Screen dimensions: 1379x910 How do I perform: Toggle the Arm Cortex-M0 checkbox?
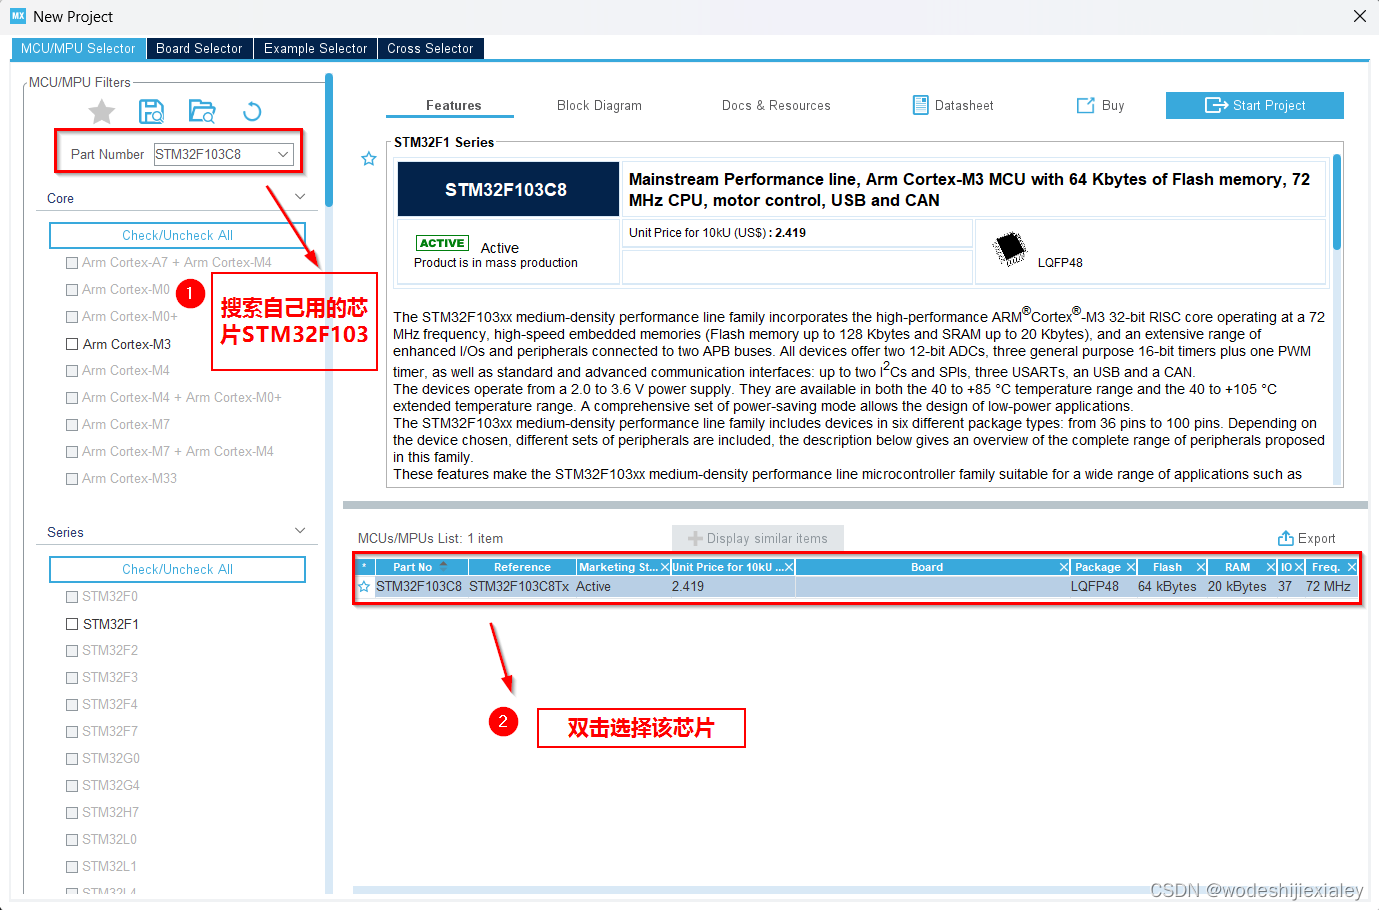coord(72,290)
